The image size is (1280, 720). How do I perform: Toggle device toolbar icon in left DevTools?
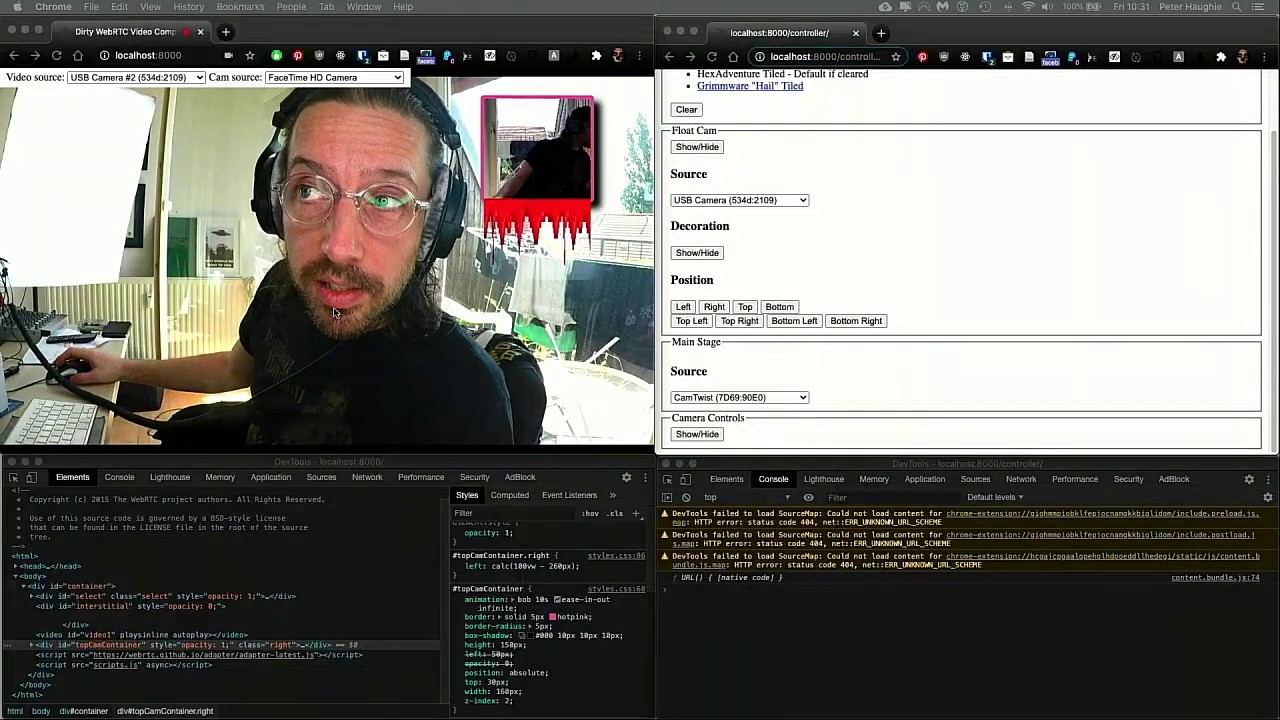click(x=32, y=477)
